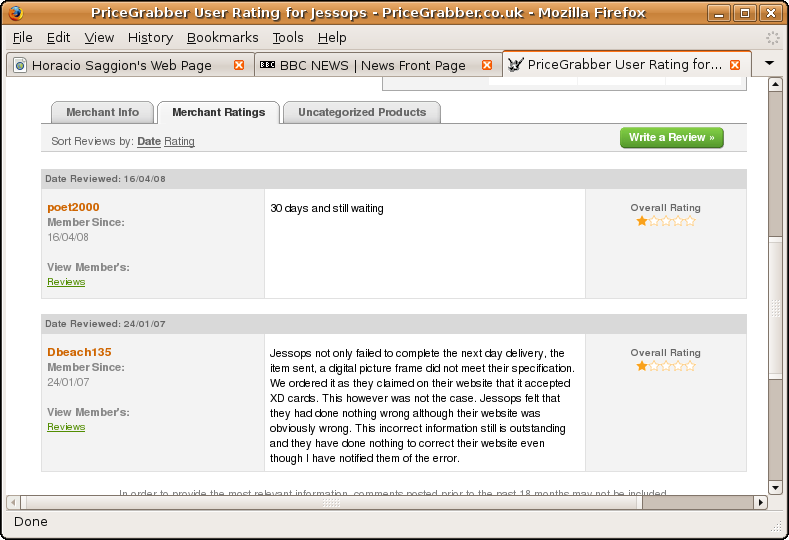Close the BBC NEWS tab
This screenshot has width=789, height=540.
pyautogui.click(x=487, y=65)
